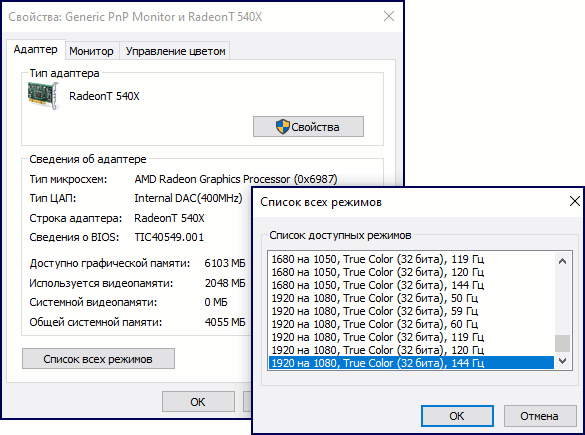Viewport: 585px width, 435px height.
Task: Click the shield icon on the Свойства button
Action: pyautogui.click(x=282, y=127)
